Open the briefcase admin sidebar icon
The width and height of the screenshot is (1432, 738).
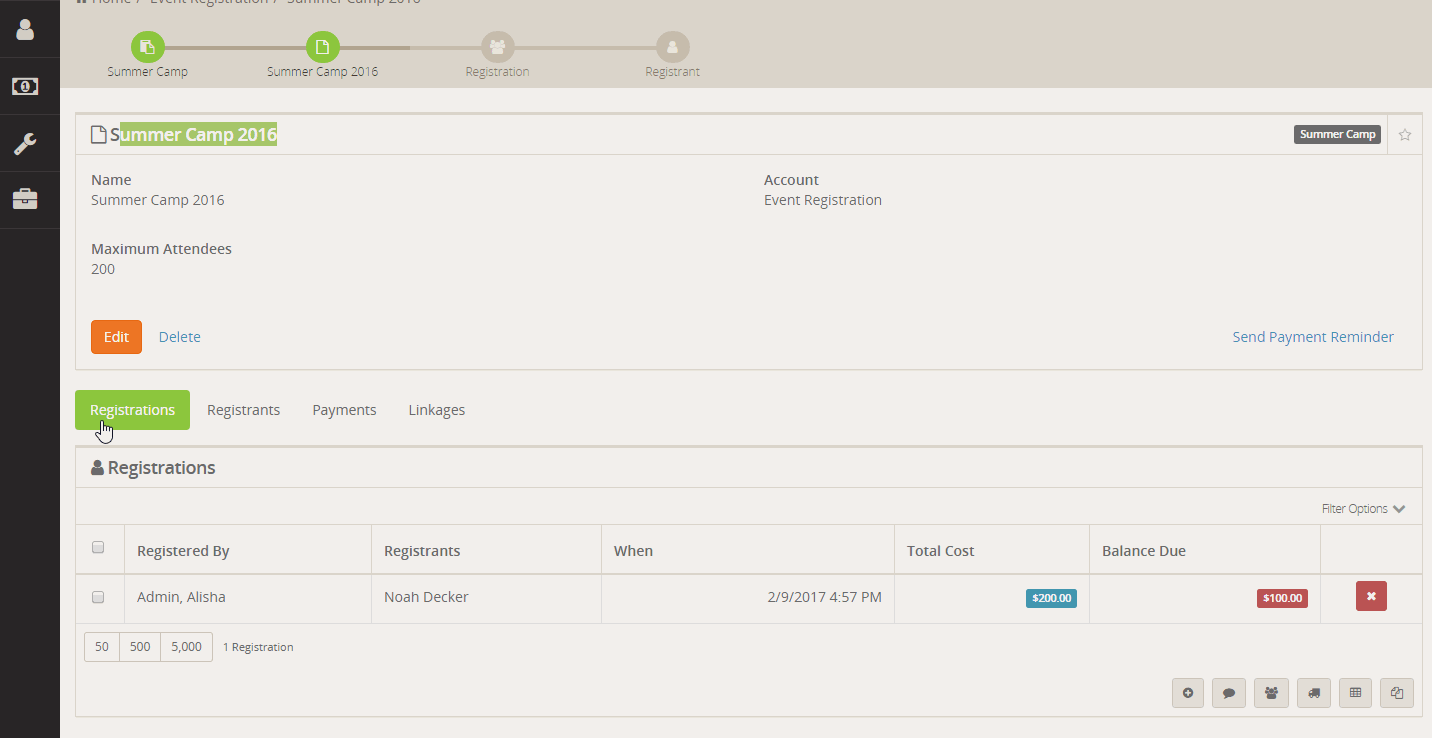click(25, 200)
